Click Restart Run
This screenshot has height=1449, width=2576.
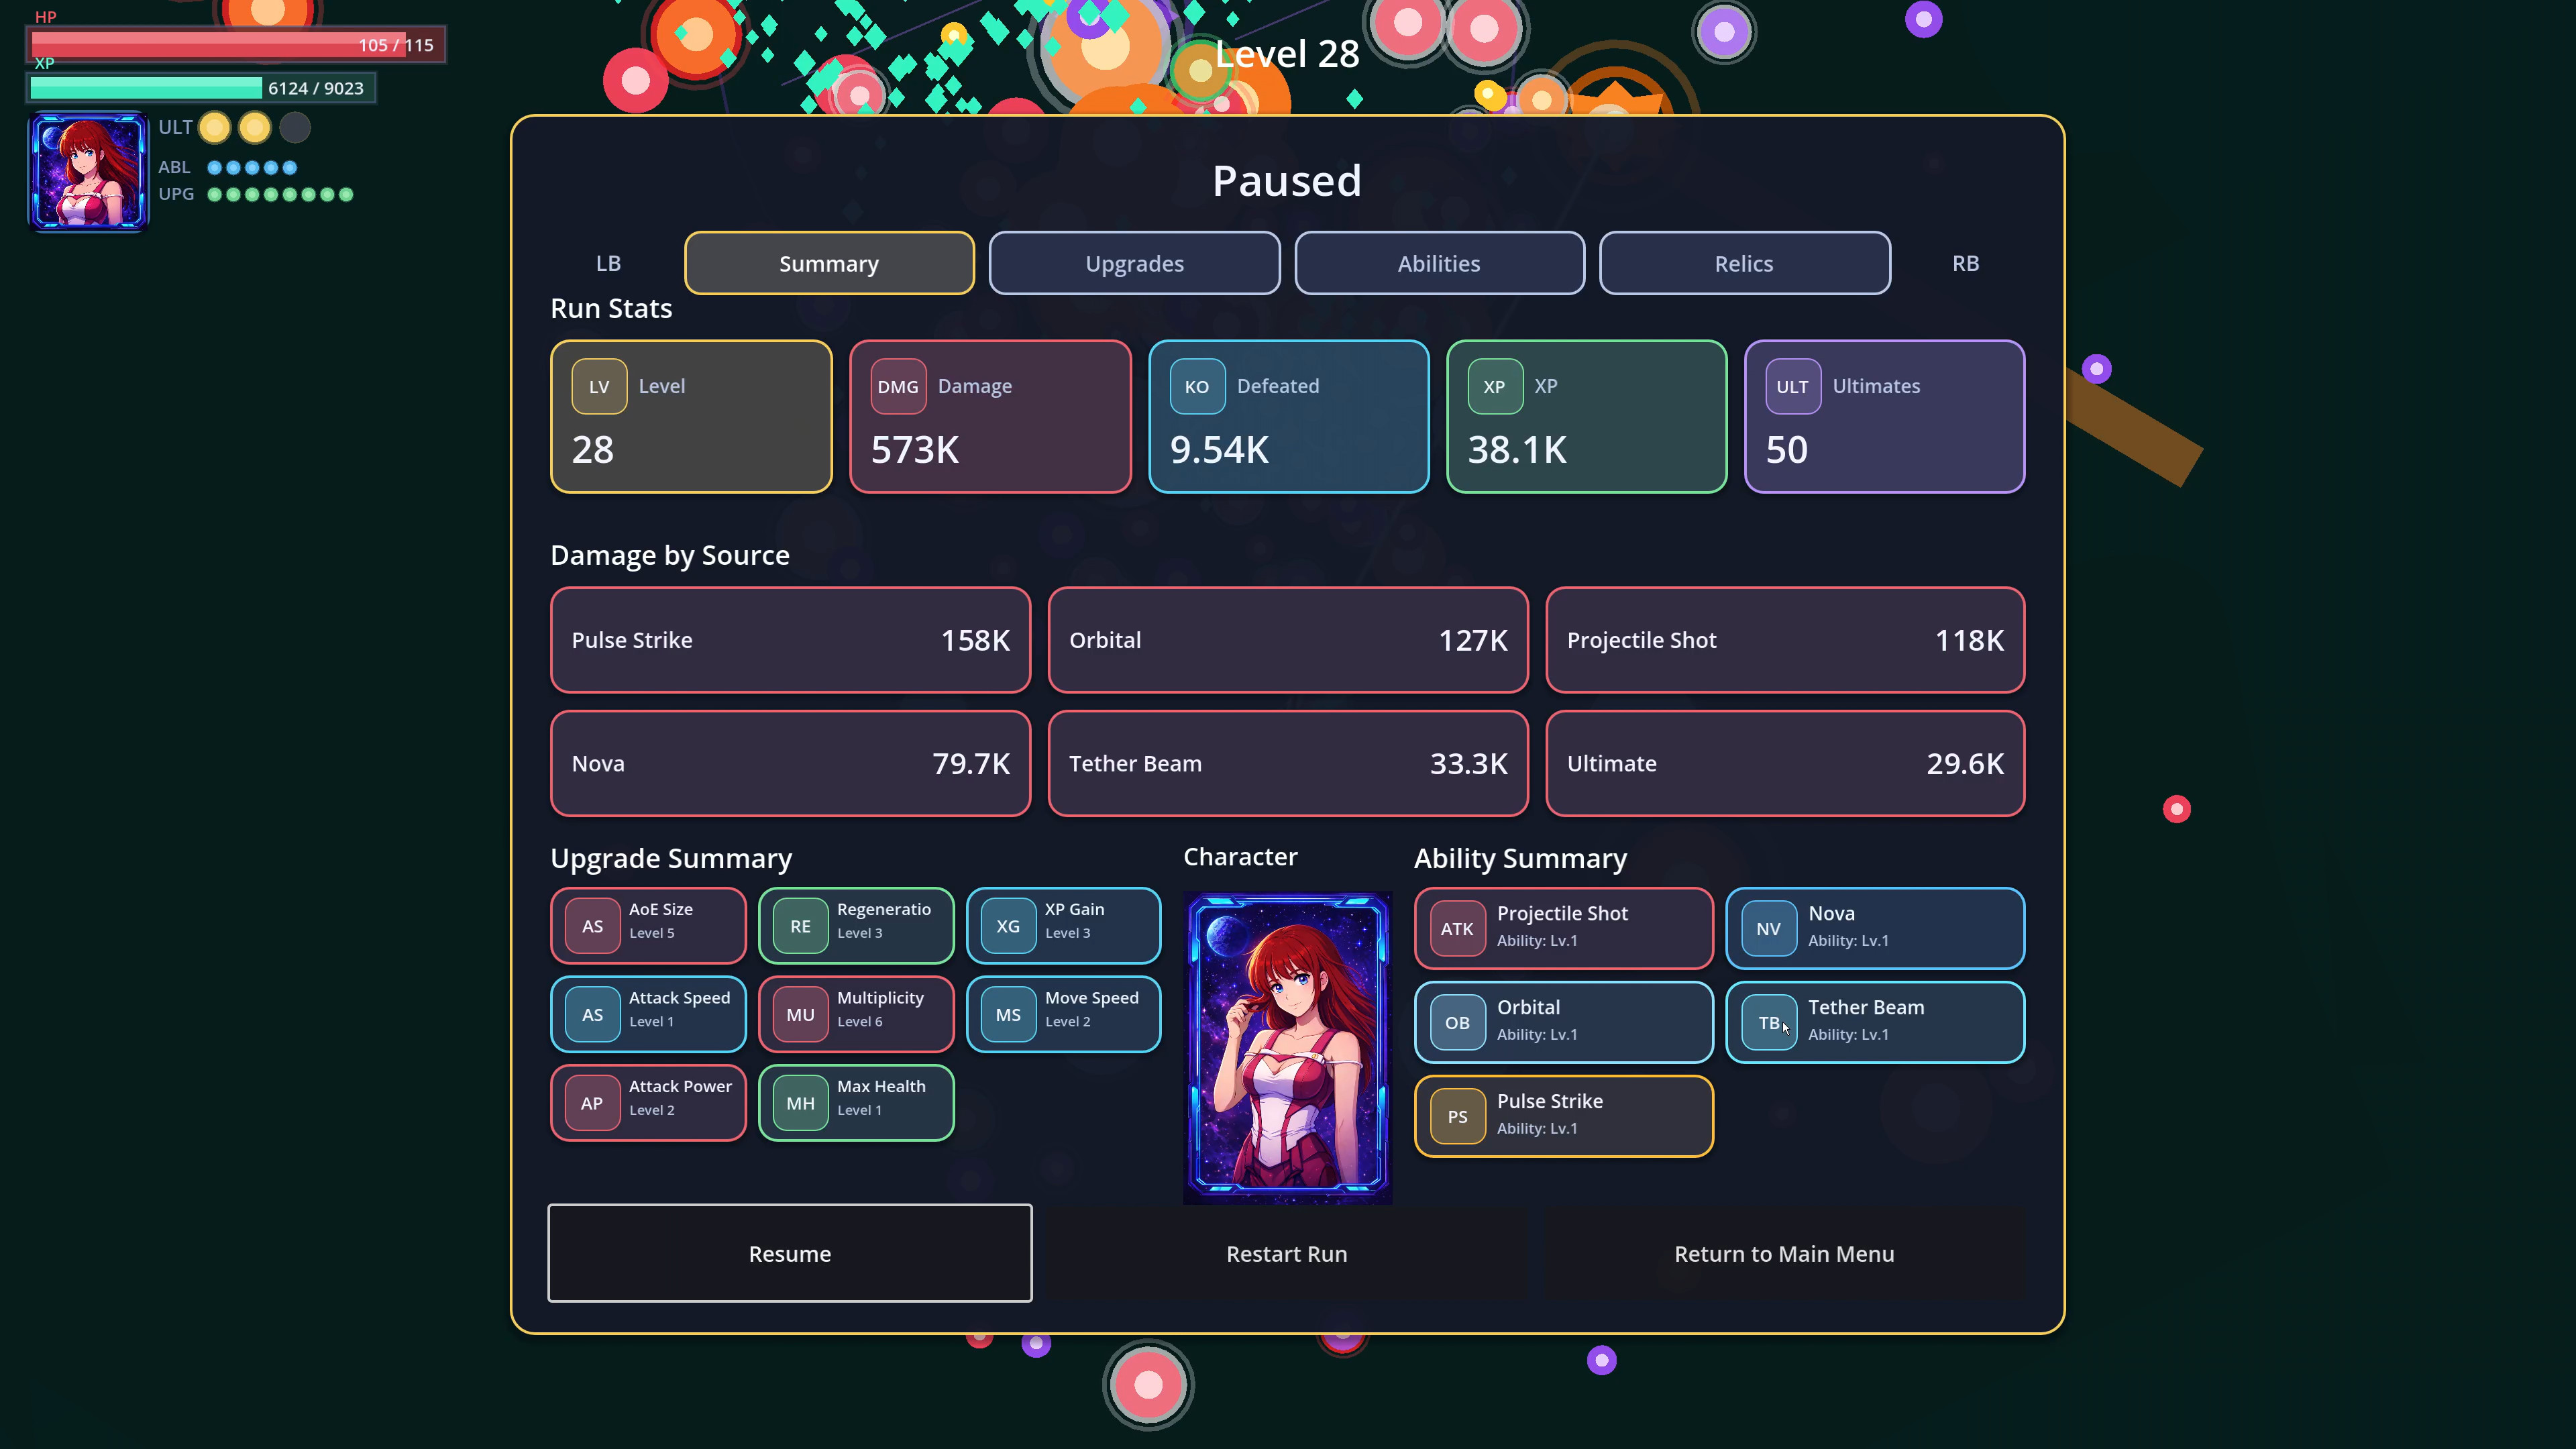point(1286,1253)
